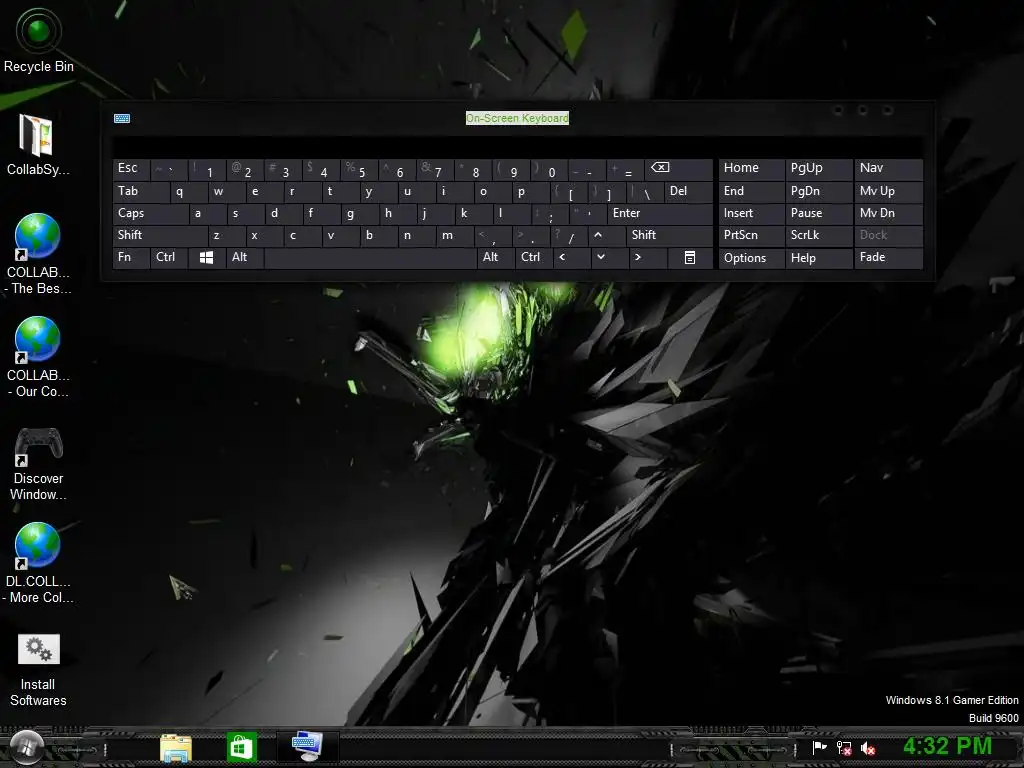This screenshot has width=1024, height=768.
Task: Click the PgDn key
Action: [819, 191]
